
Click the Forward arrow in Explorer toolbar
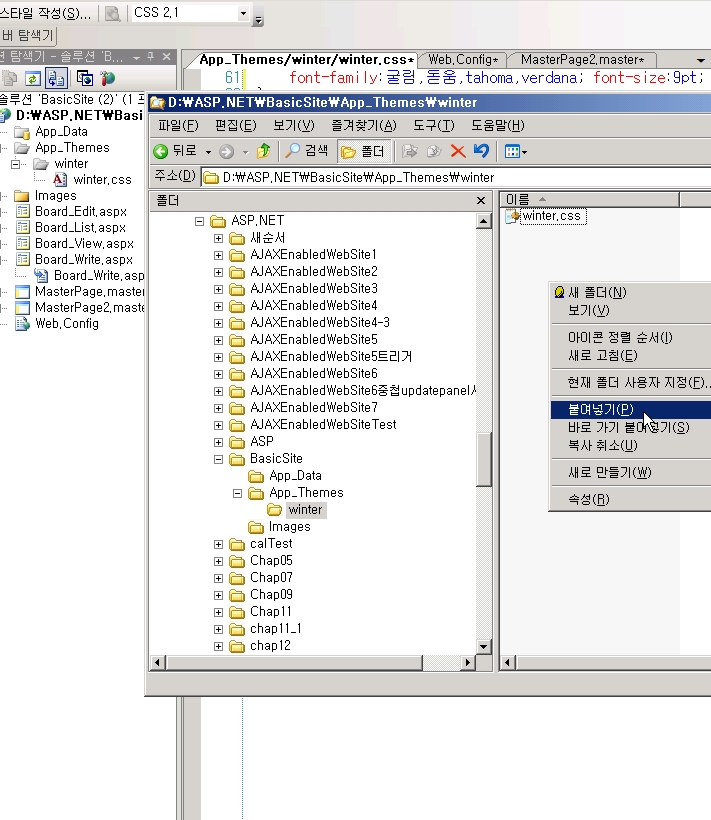tap(226, 152)
